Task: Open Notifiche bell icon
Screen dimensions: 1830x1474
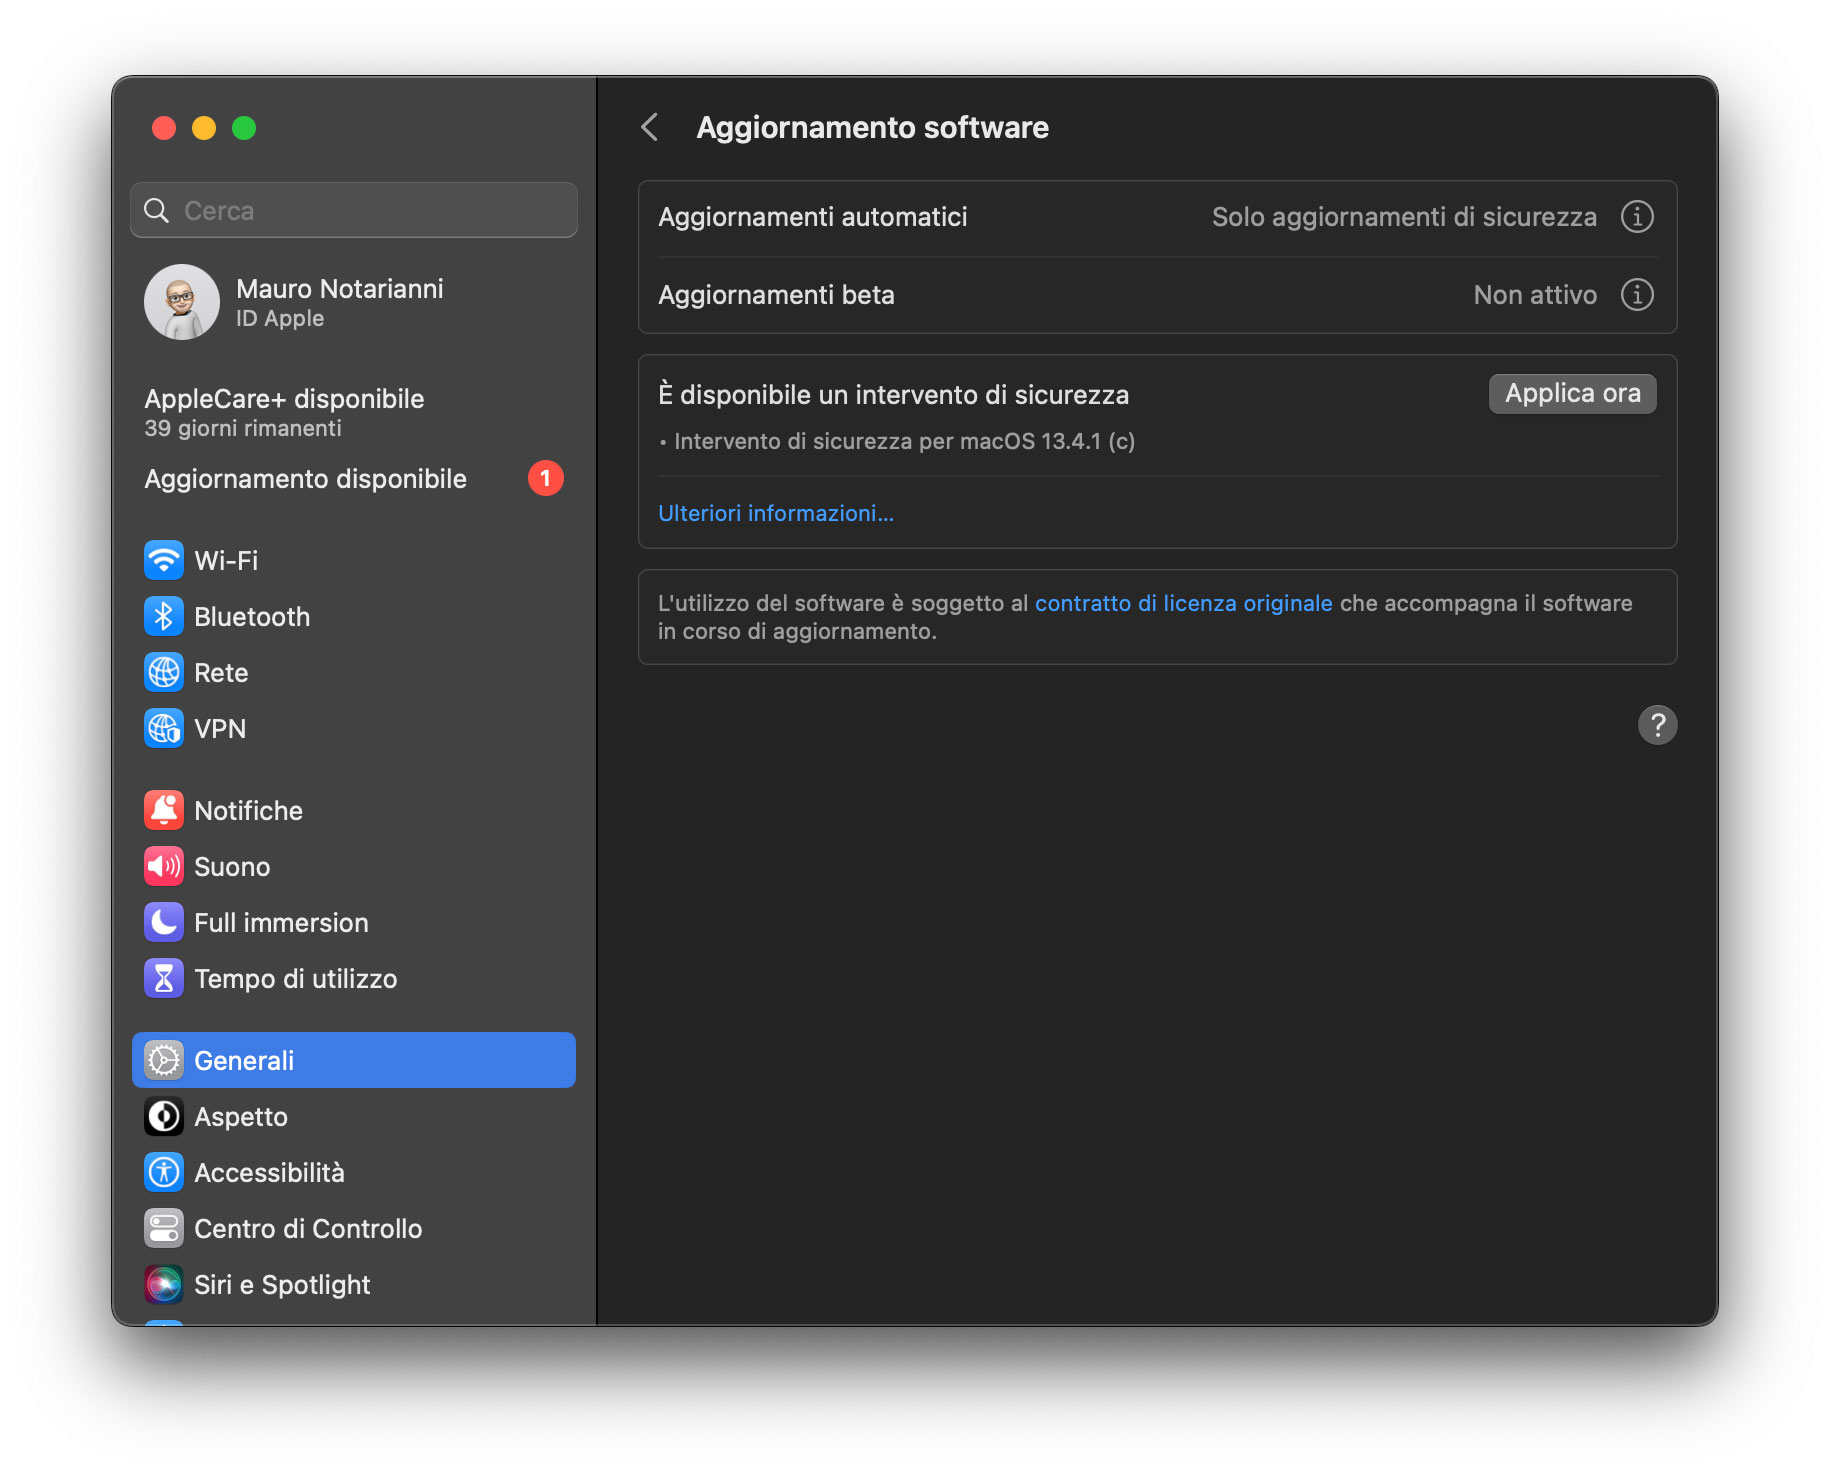Action: point(164,810)
